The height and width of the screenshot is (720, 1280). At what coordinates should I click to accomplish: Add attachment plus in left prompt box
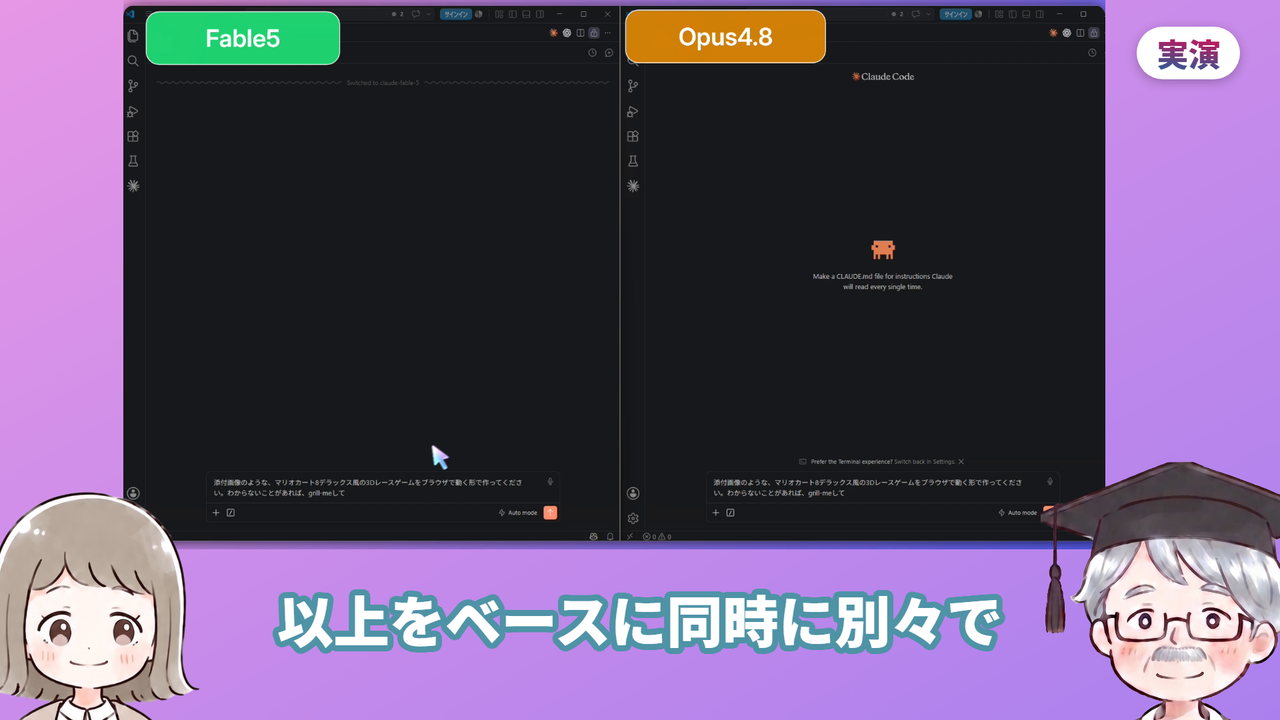tap(215, 513)
